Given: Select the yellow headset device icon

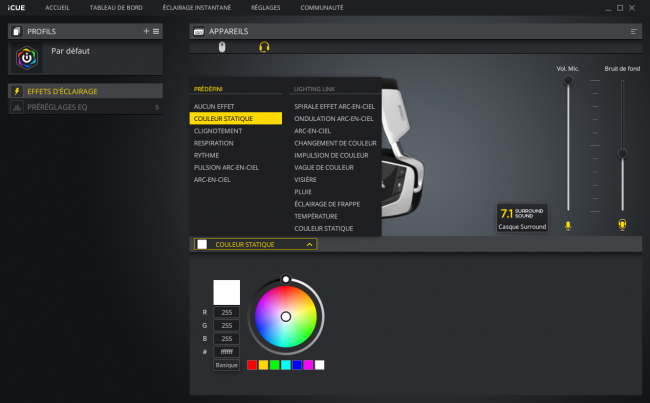Looking at the screenshot, I should pyautogui.click(x=264, y=47).
